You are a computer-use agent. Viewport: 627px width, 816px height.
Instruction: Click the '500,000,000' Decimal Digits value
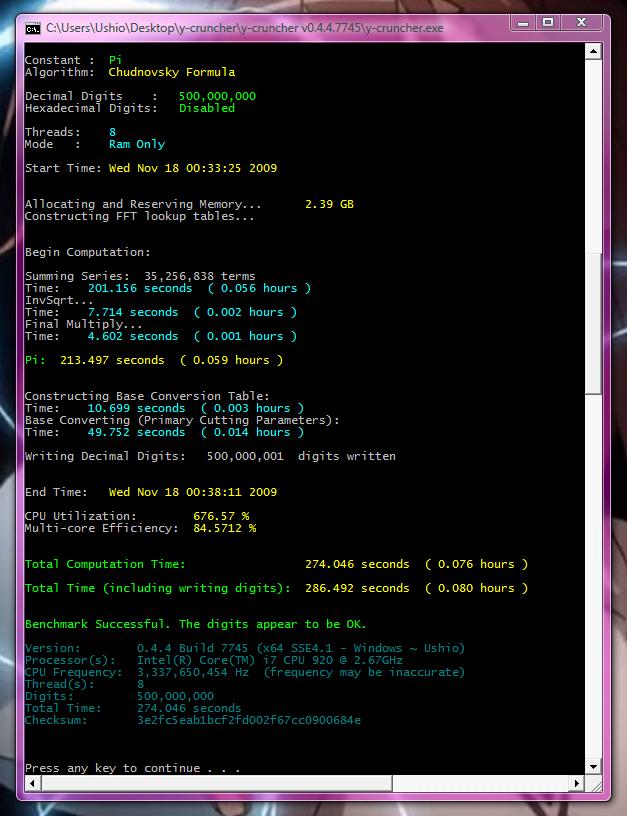tap(217, 96)
